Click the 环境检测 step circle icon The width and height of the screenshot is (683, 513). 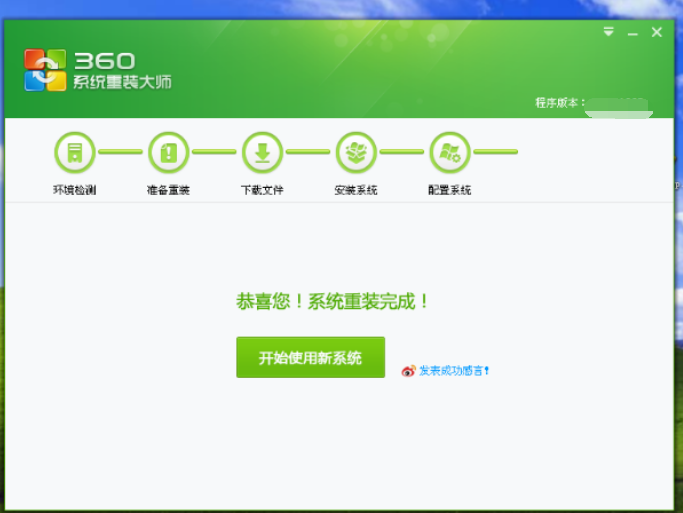pos(74,153)
